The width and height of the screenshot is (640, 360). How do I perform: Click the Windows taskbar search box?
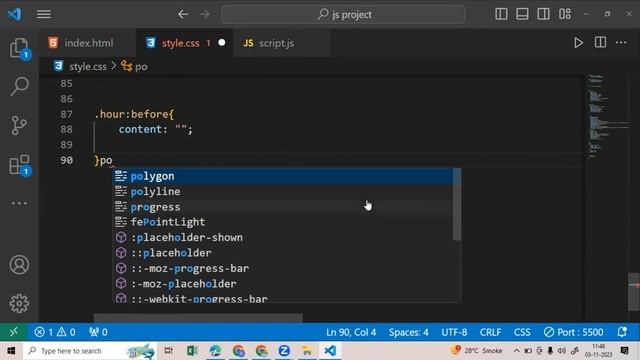tap(90, 351)
